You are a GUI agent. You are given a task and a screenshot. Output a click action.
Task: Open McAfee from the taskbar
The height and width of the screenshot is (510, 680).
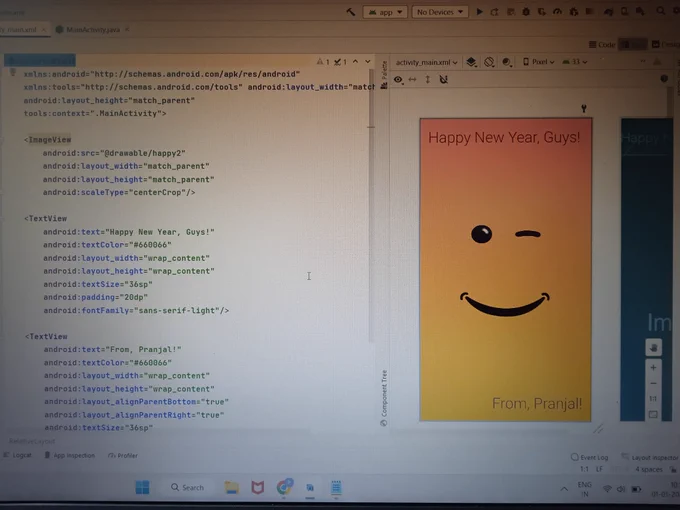coord(258,487)
